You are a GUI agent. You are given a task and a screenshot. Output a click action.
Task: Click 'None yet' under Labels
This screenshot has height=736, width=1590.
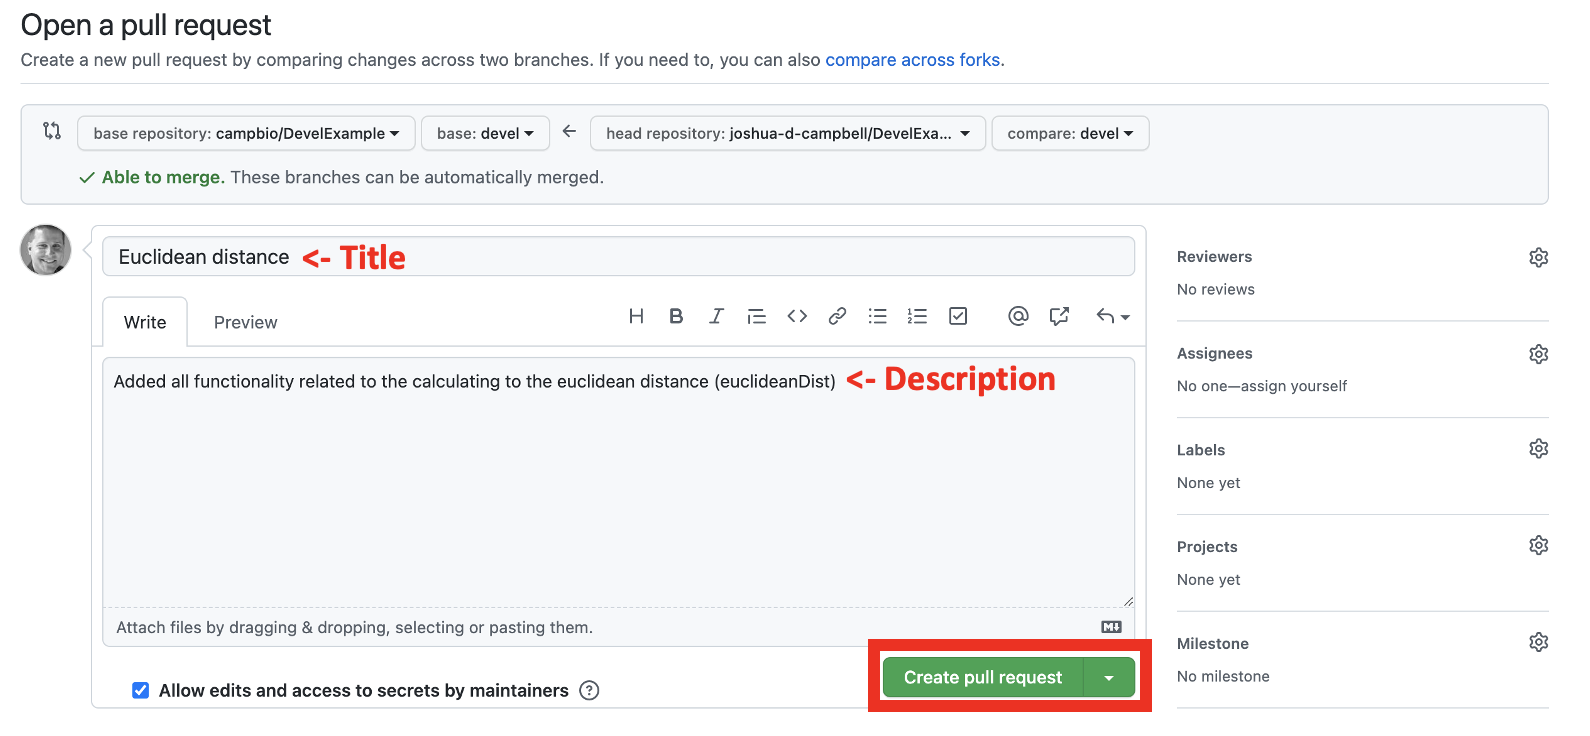point(1208,483)
